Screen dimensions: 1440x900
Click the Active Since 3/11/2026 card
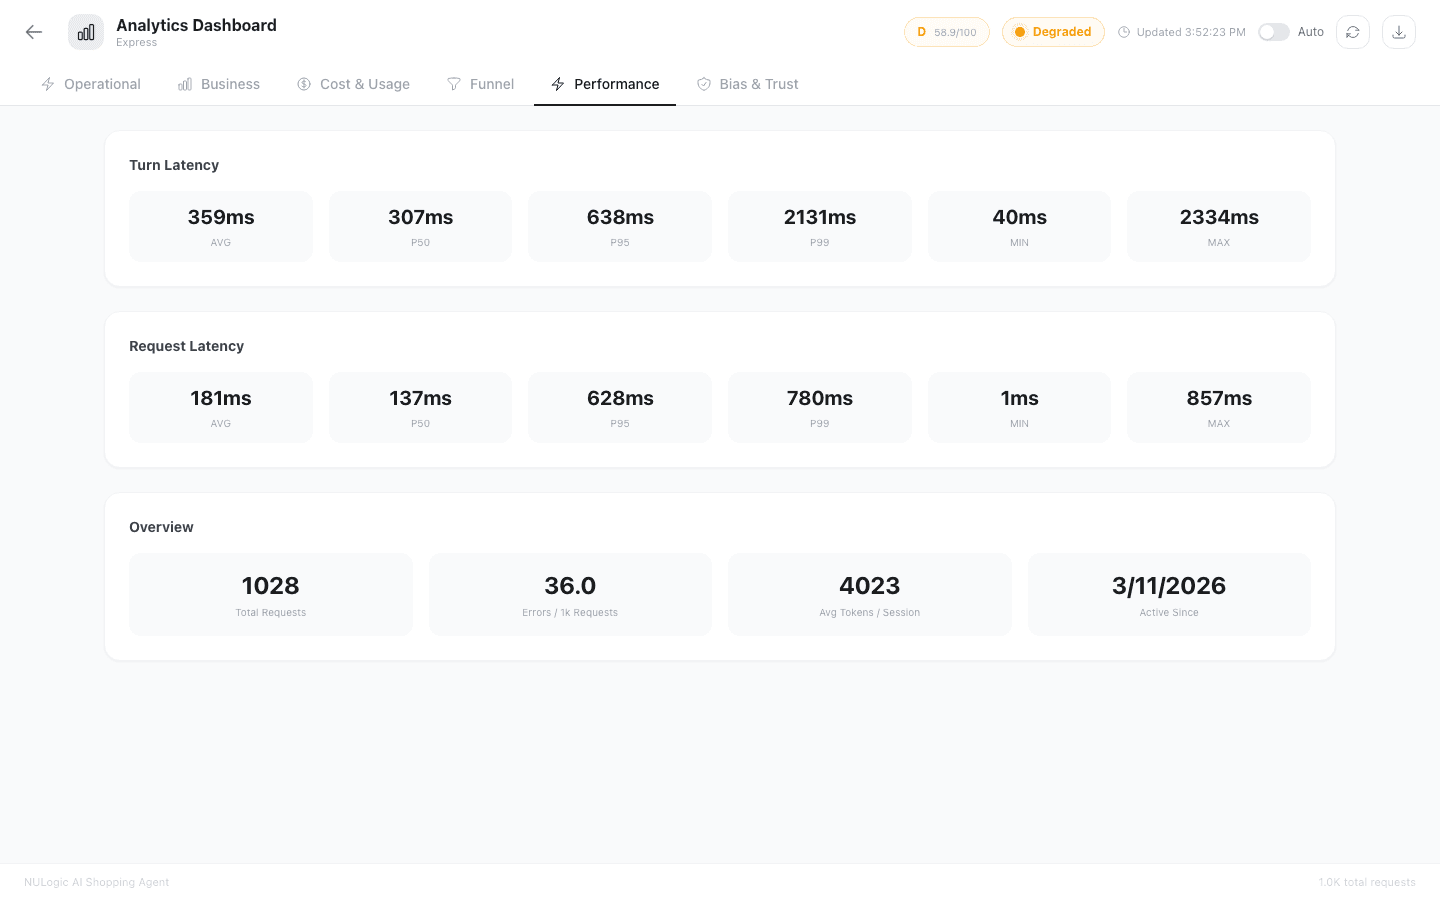(x=1168, y=595)
